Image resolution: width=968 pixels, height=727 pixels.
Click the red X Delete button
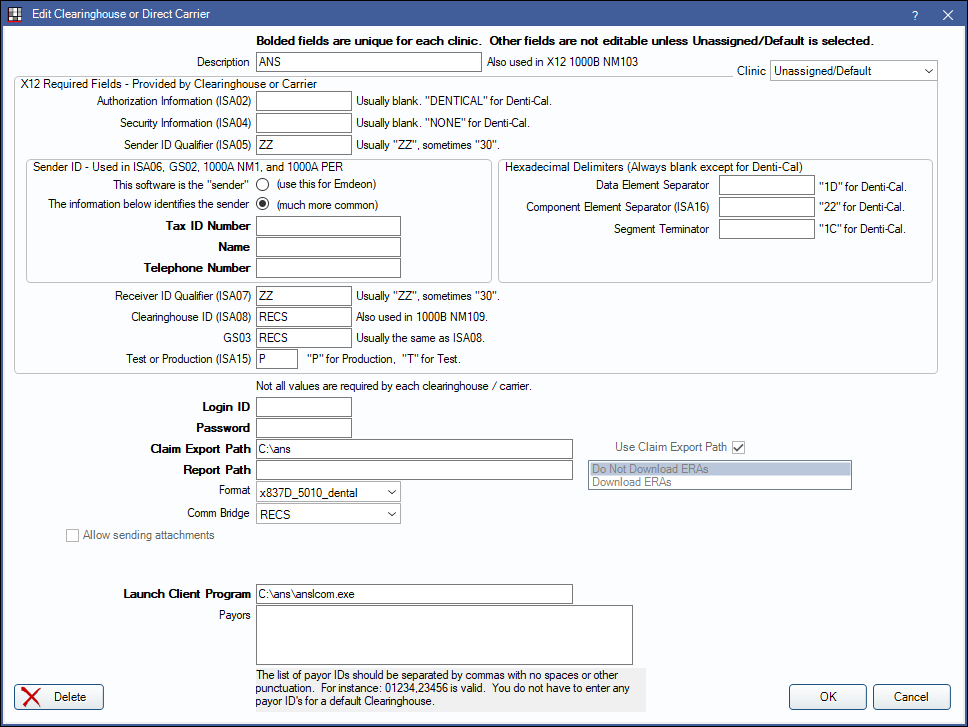pos(59,697)
